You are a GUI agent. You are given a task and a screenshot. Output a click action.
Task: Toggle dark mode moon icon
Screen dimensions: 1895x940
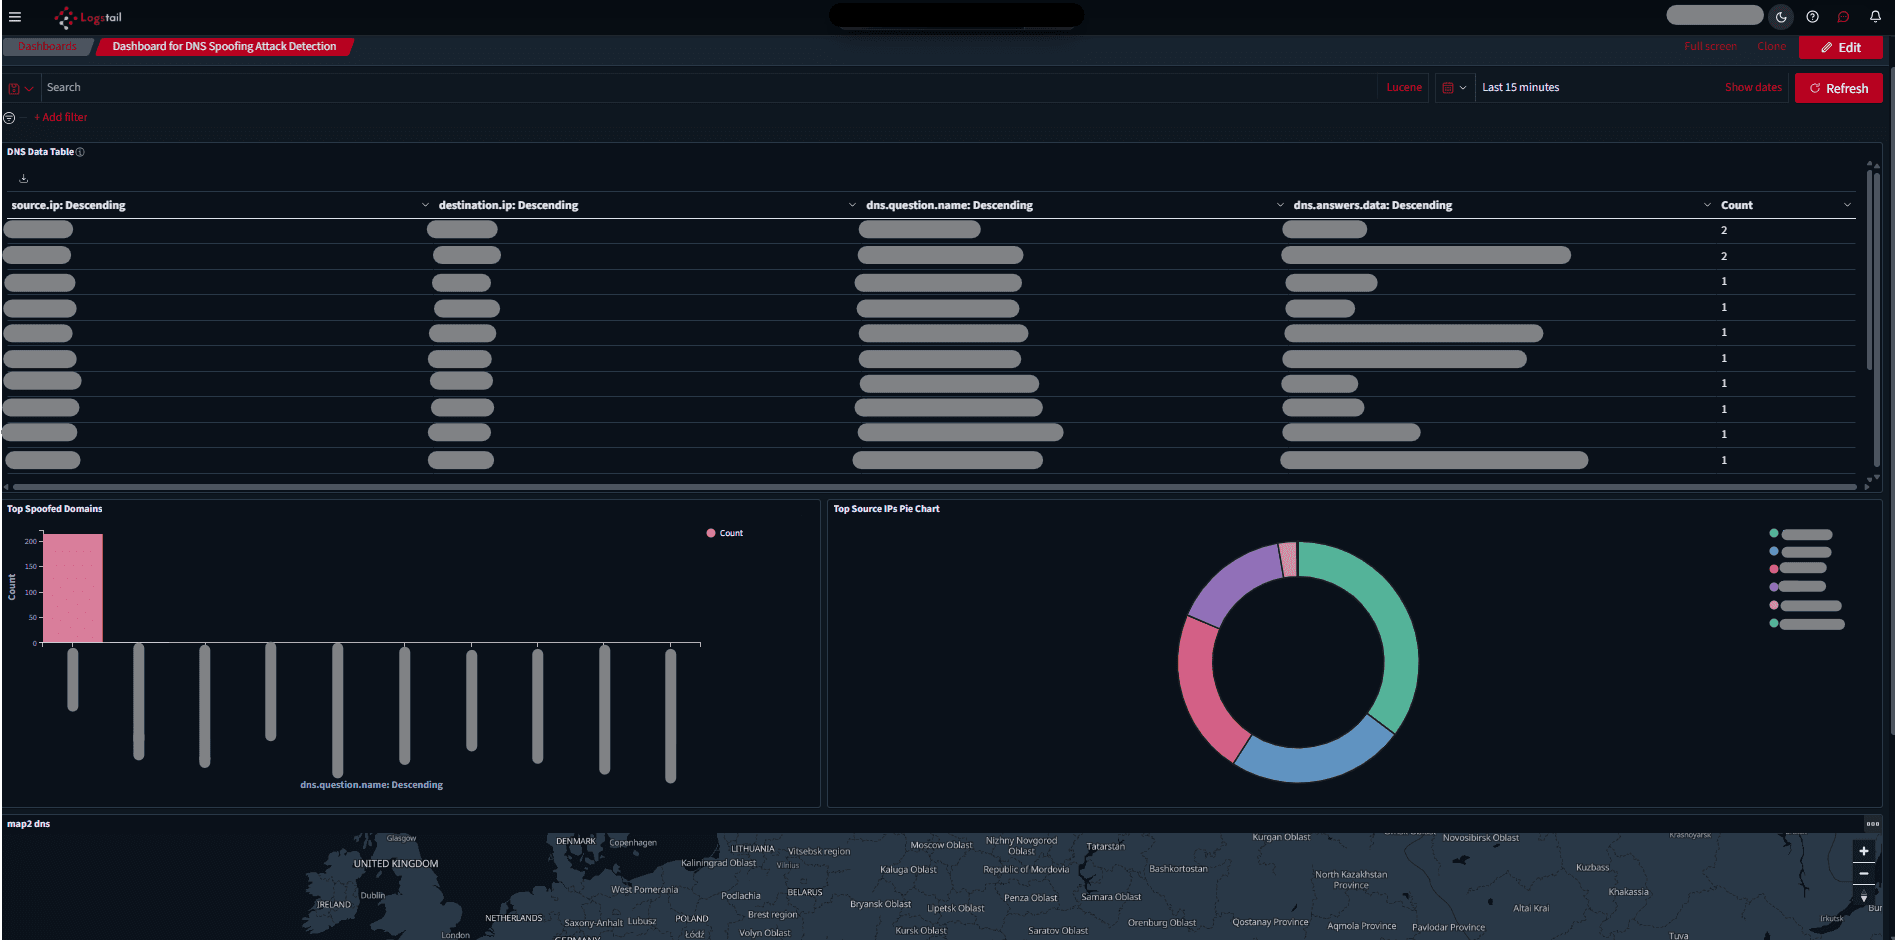pos(1781,17)
